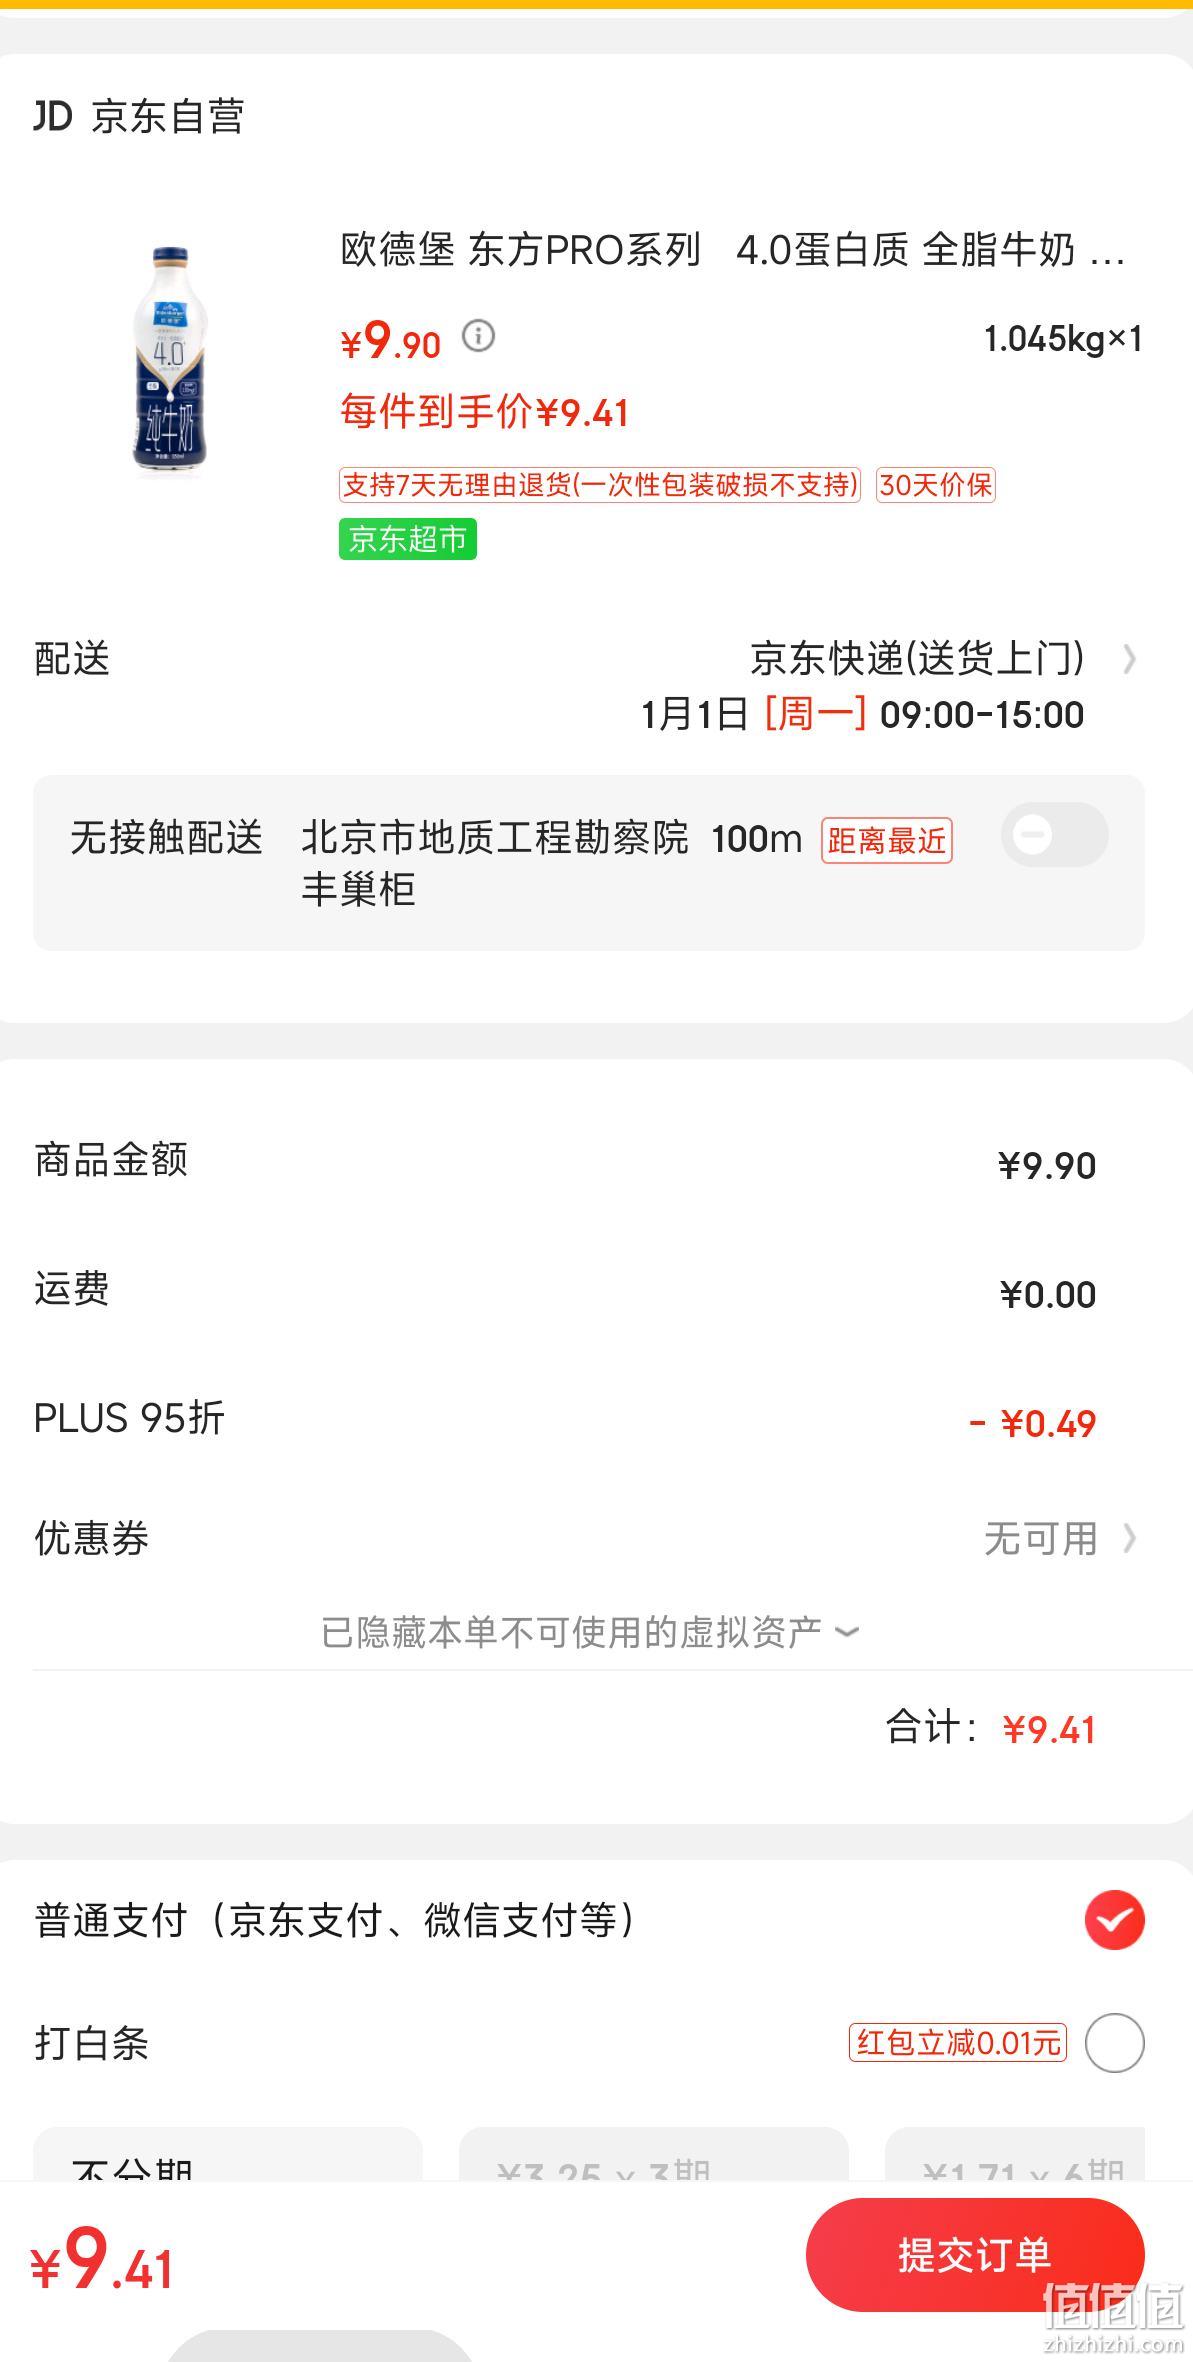Viewport: 1193px width, 2362px height.
Task: Tap the 距离最近 label badge
Action: pyautogui.click(x=886, y=840)
